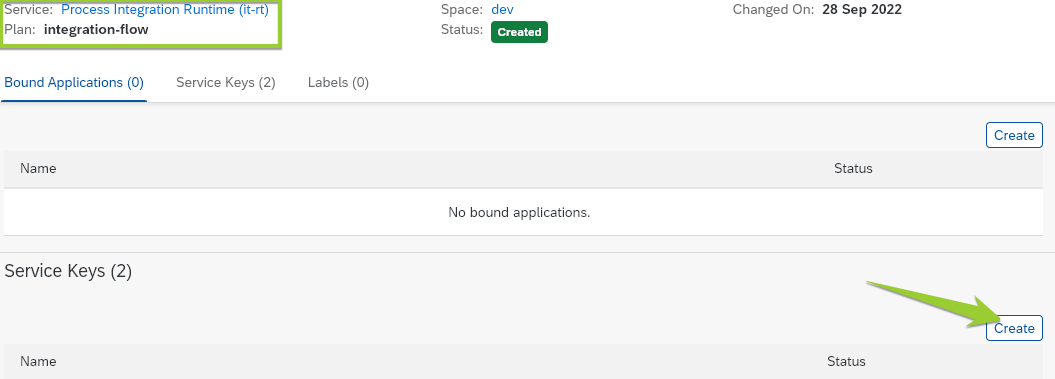Click the 28 Sep 2022 date
The height and width of the screenshot is (379, 1055).
tap(862, 10)
